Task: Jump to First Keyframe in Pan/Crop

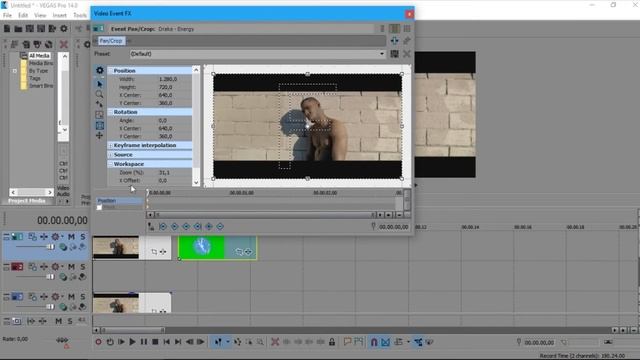Action: coord(163,226)
